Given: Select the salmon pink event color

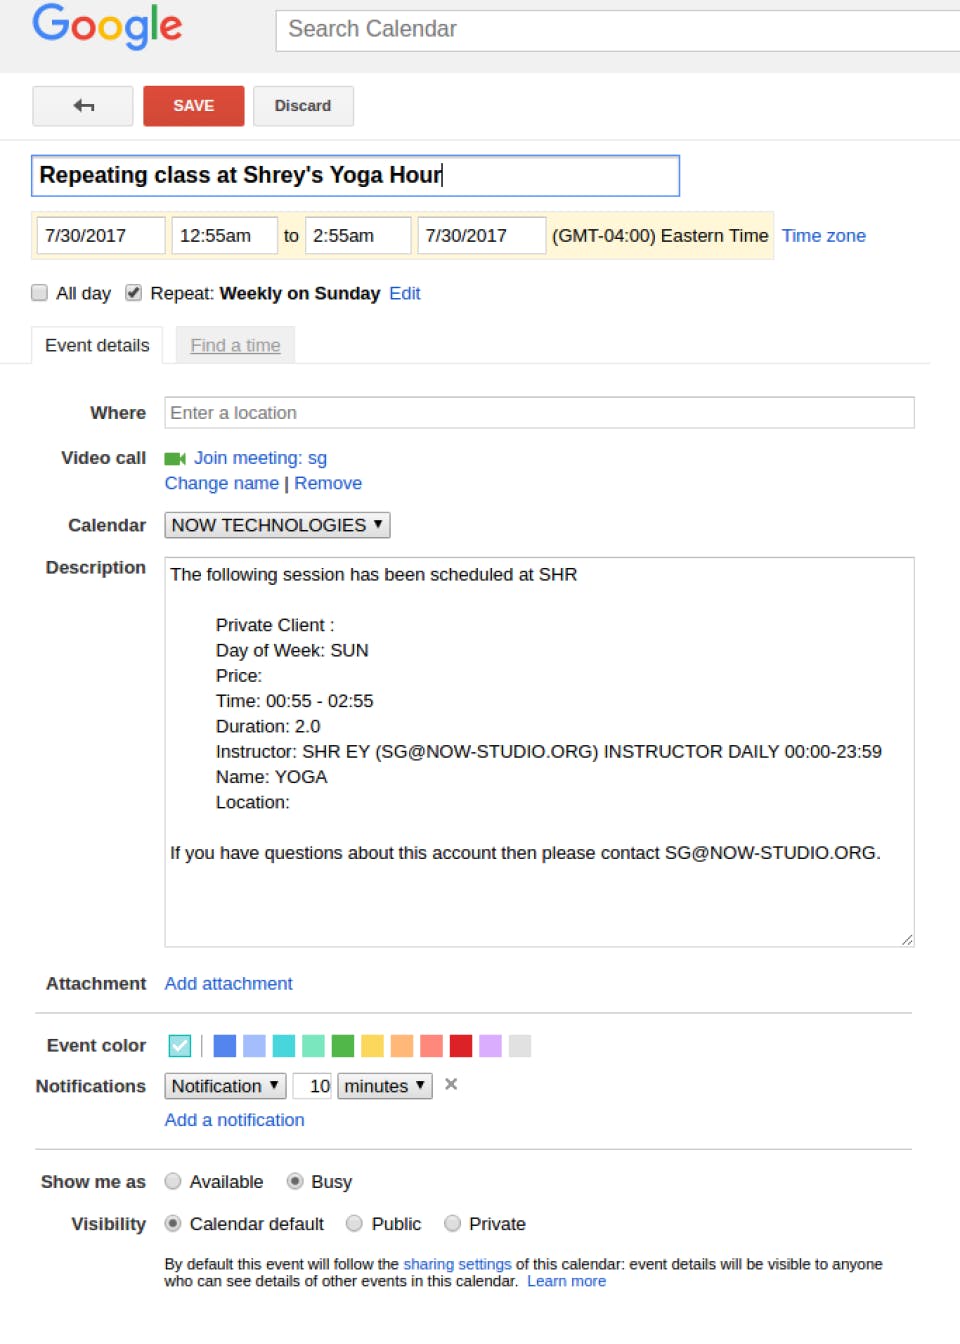Looking at the screenshot, I should [x=431, y=1046].
